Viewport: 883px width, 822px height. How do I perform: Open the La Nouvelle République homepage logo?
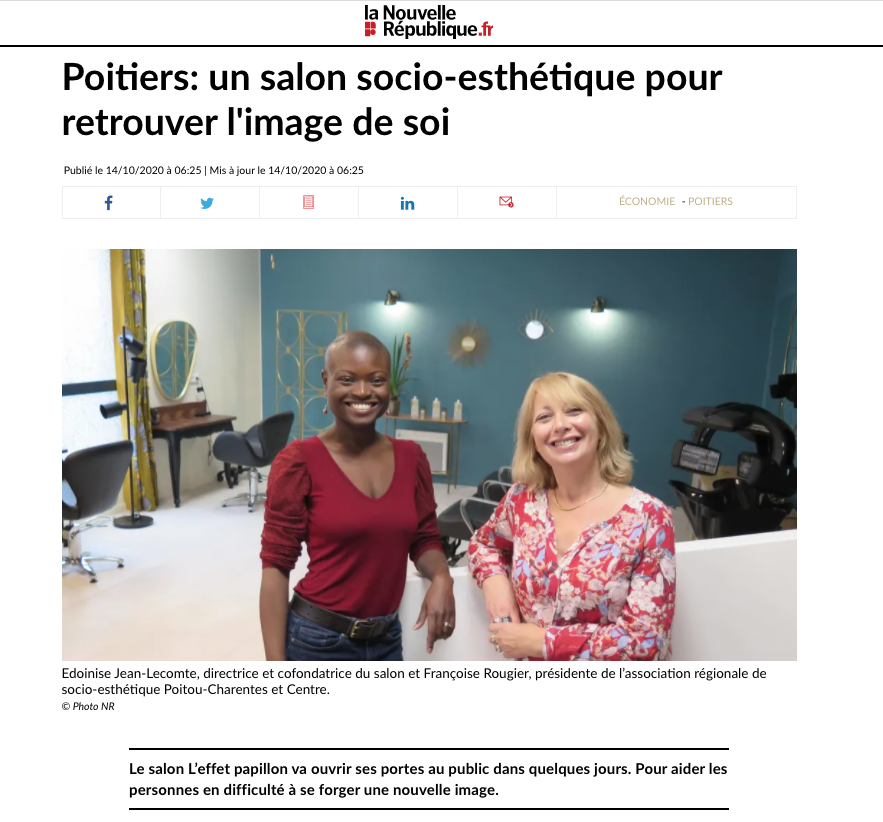[429, 22]
